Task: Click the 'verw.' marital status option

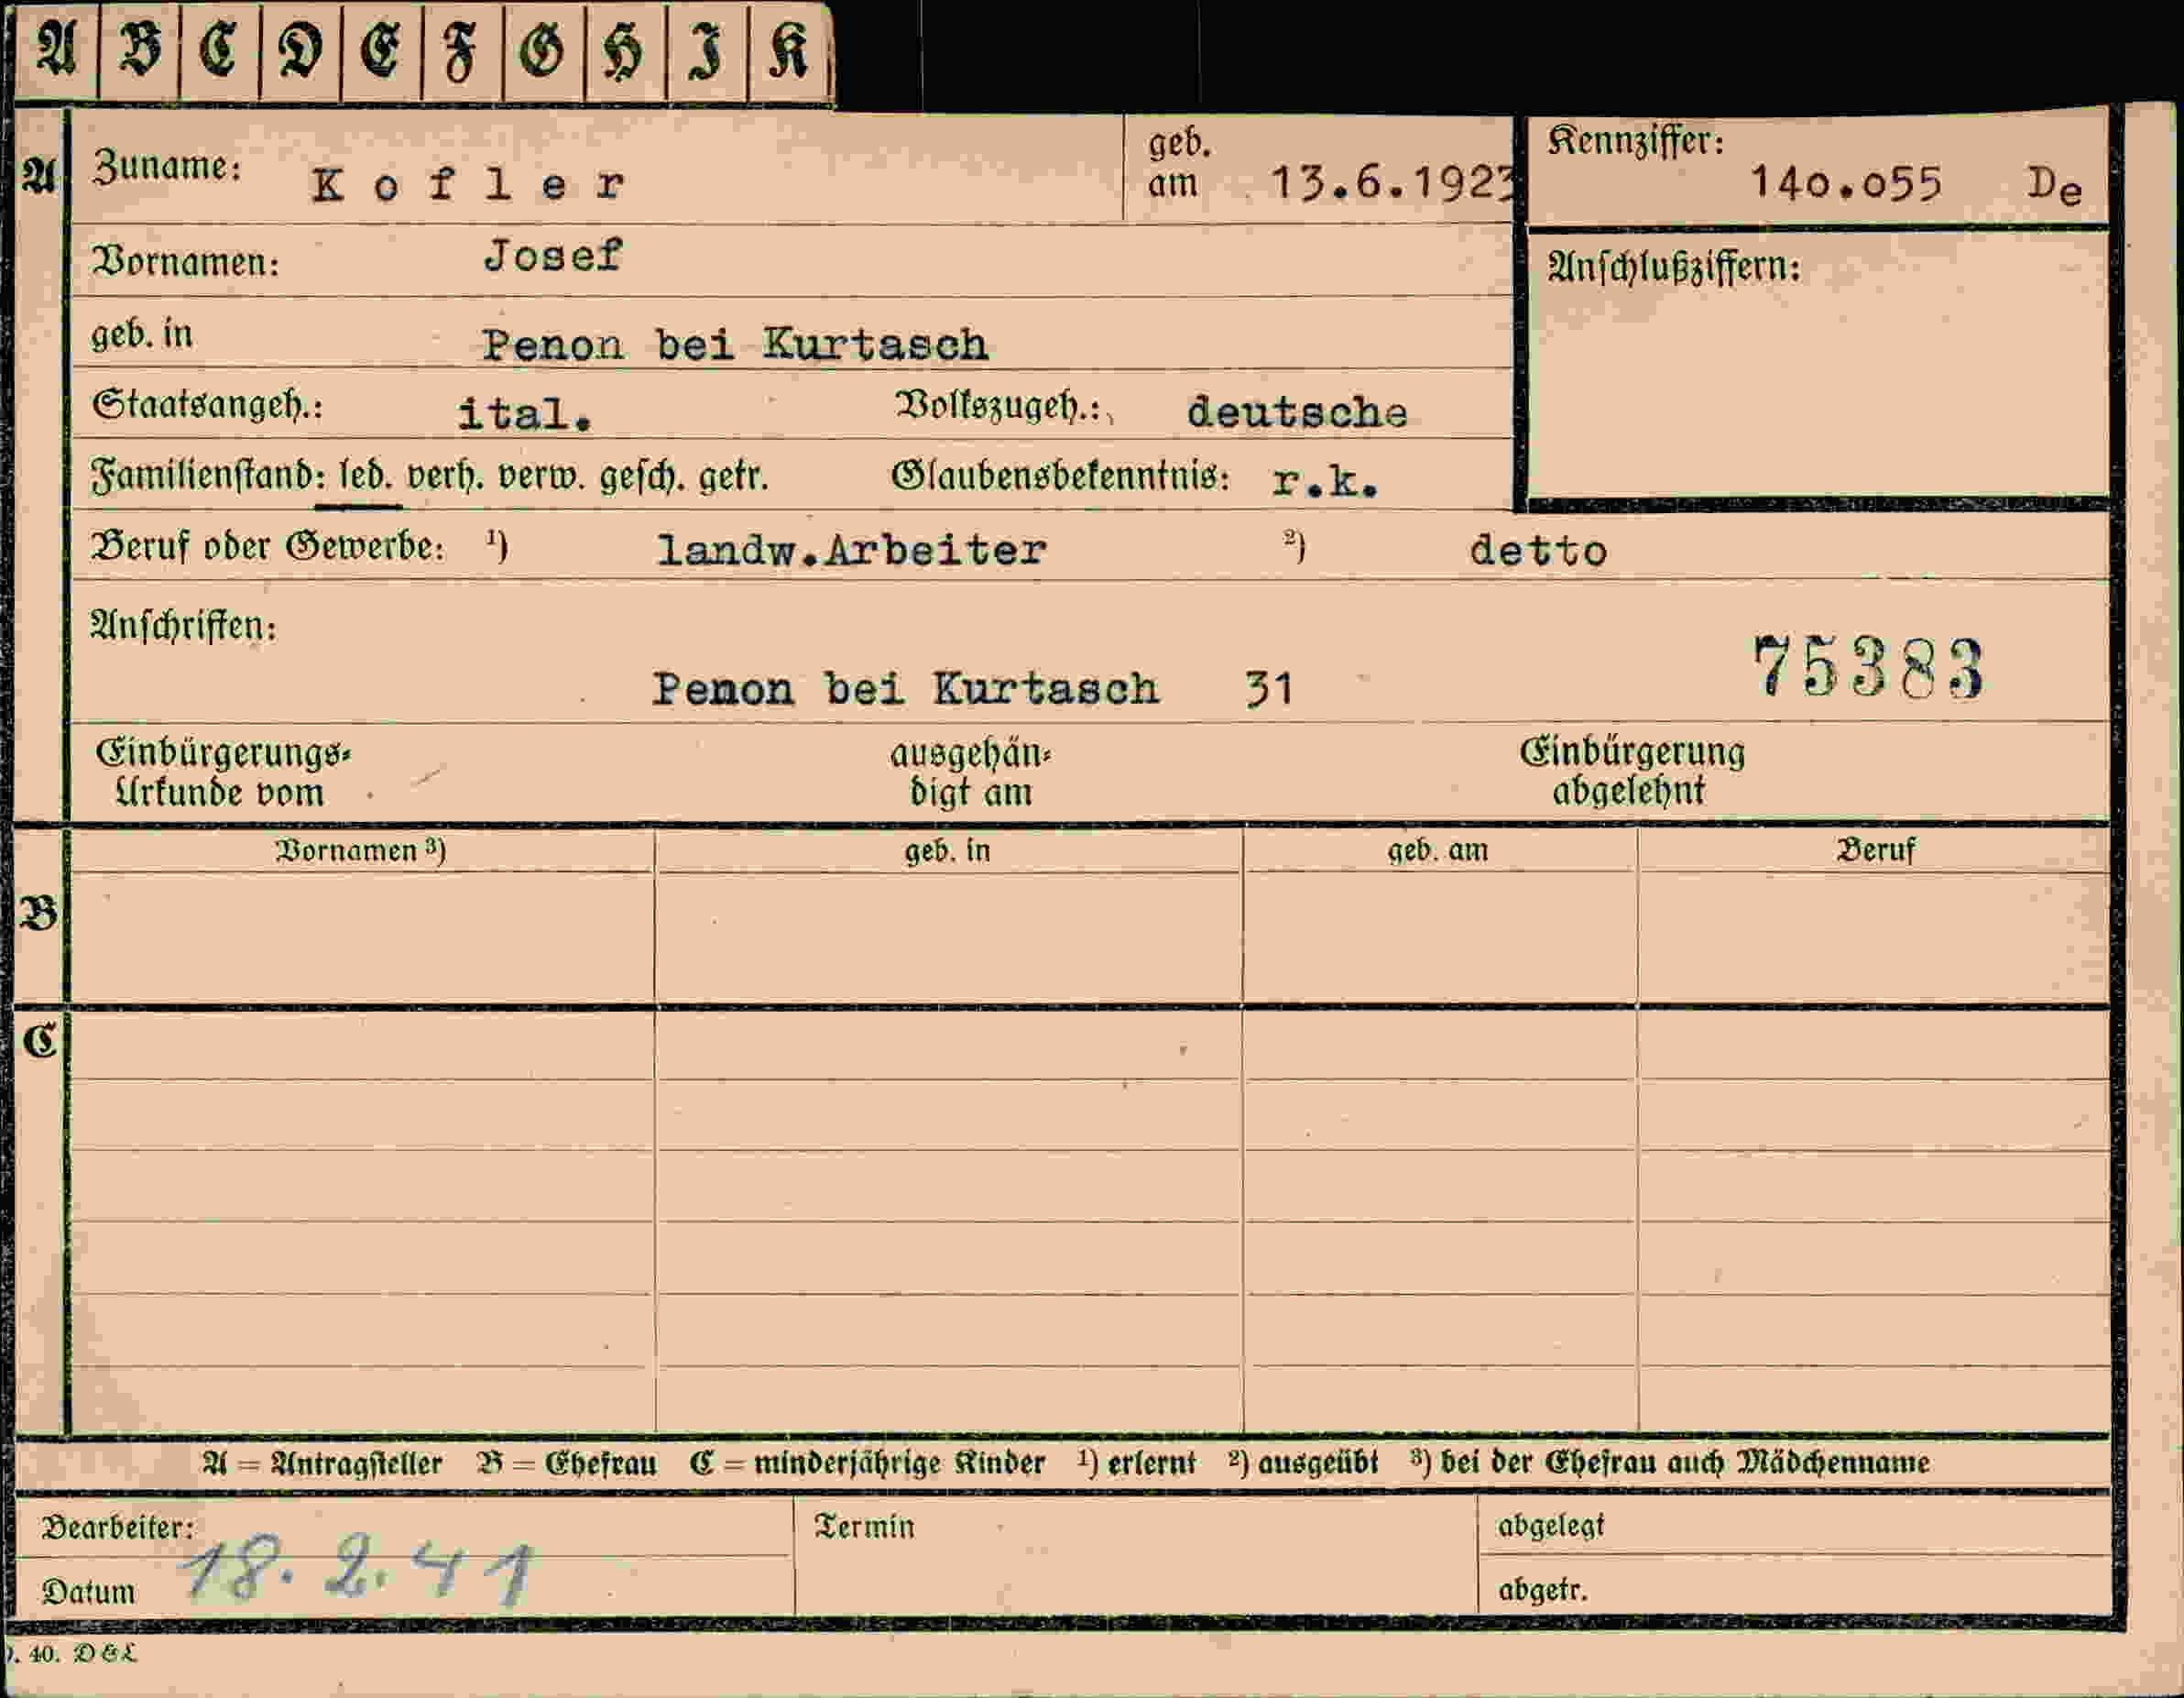Action: click(x=541, y=477)
